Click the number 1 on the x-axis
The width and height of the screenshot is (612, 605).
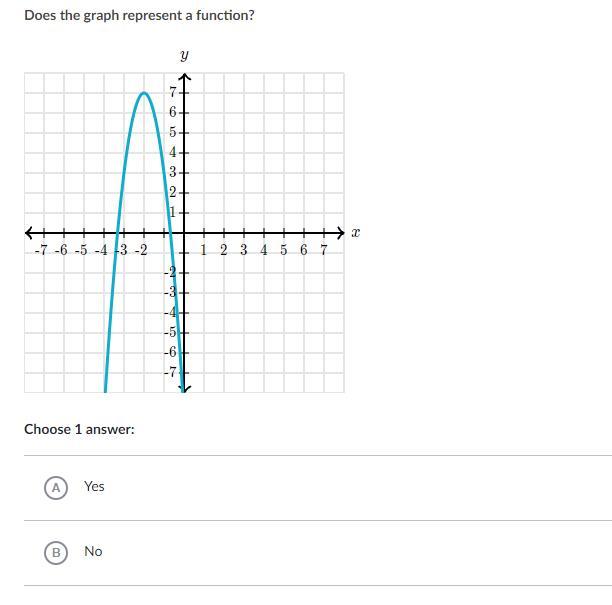coord(203,250)
